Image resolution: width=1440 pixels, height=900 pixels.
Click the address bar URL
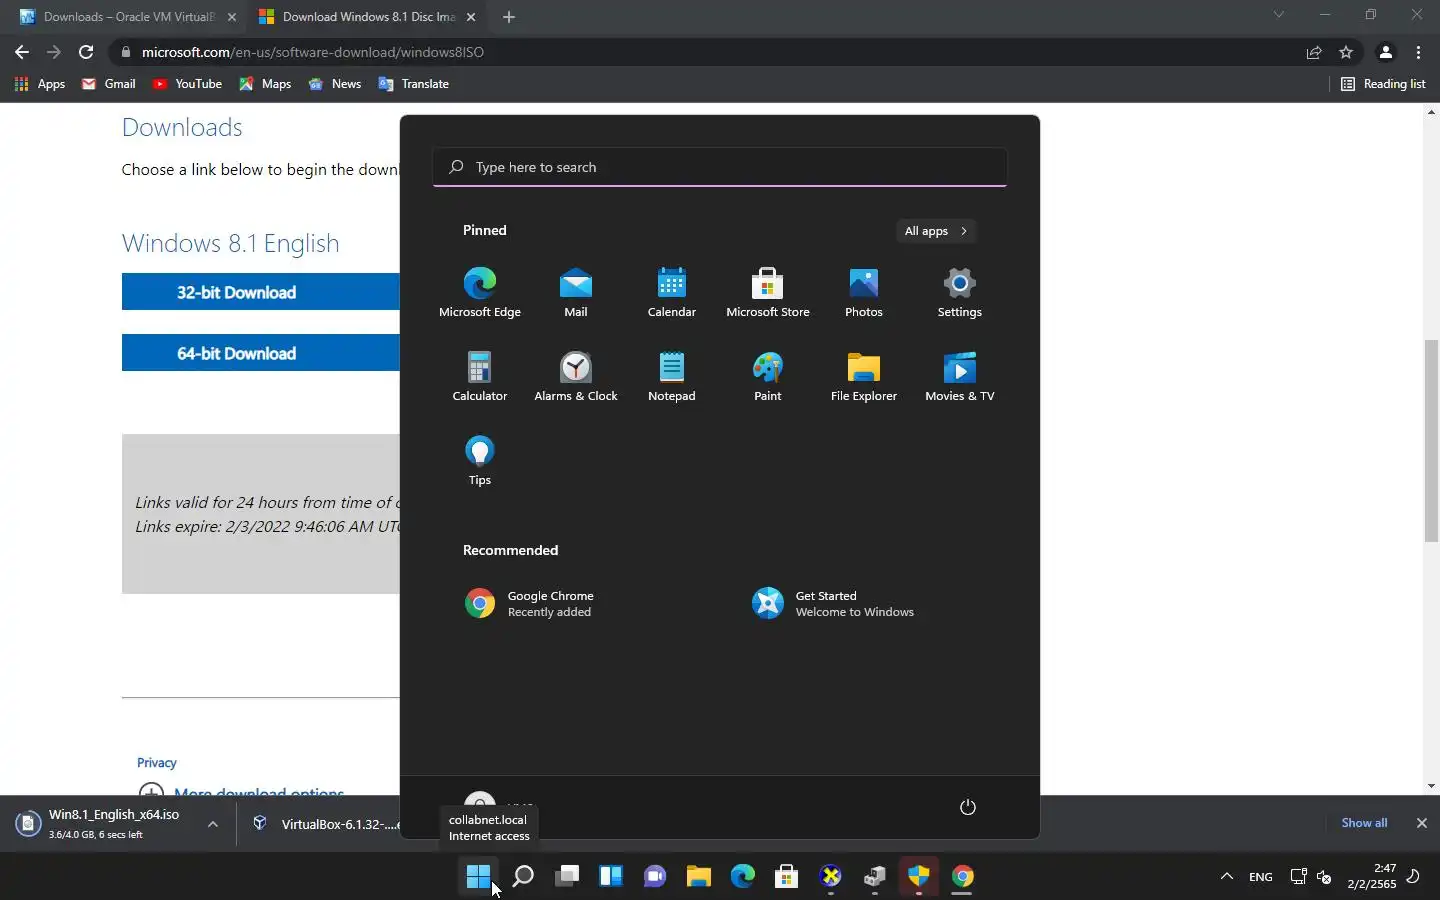point(313,52)
